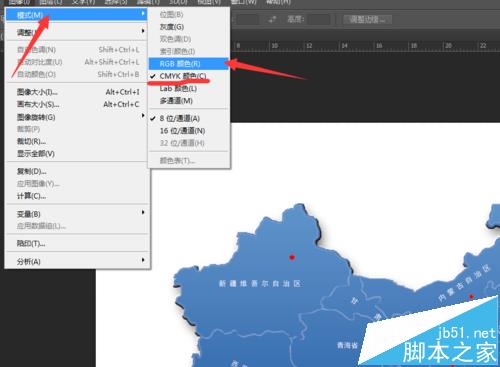
Task: Choose 自动色调(N) from the menu
Action: point(77,50)
